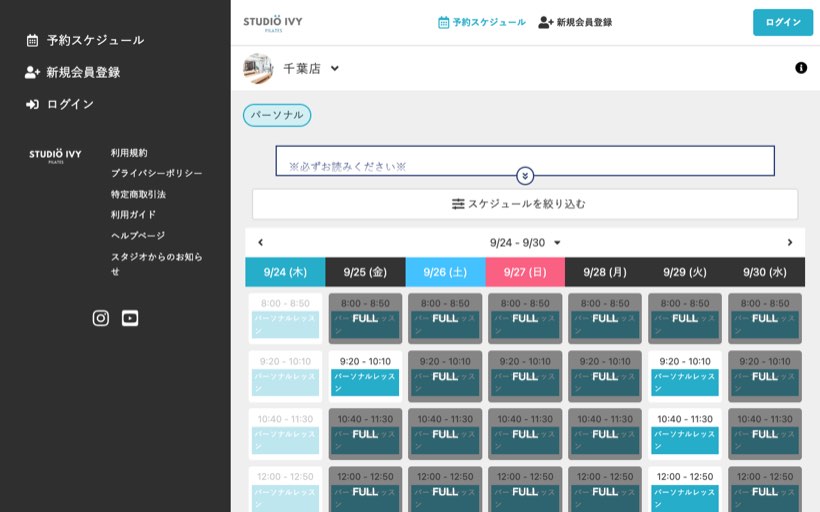820x512 pixels.
Task: Click the info icon beside store selector
Action: (x=801, y=67)
